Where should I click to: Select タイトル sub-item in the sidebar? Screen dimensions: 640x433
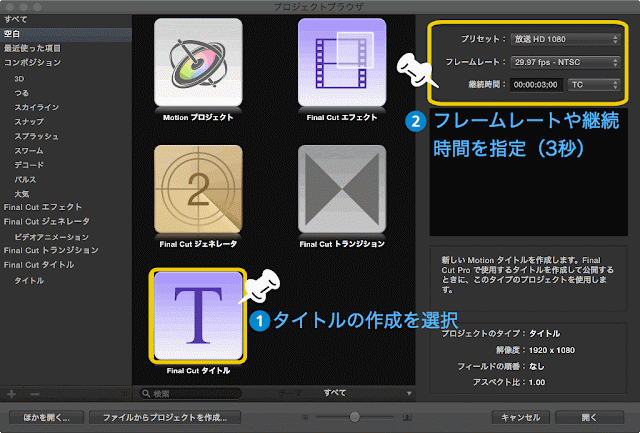(x=29, y=280)
